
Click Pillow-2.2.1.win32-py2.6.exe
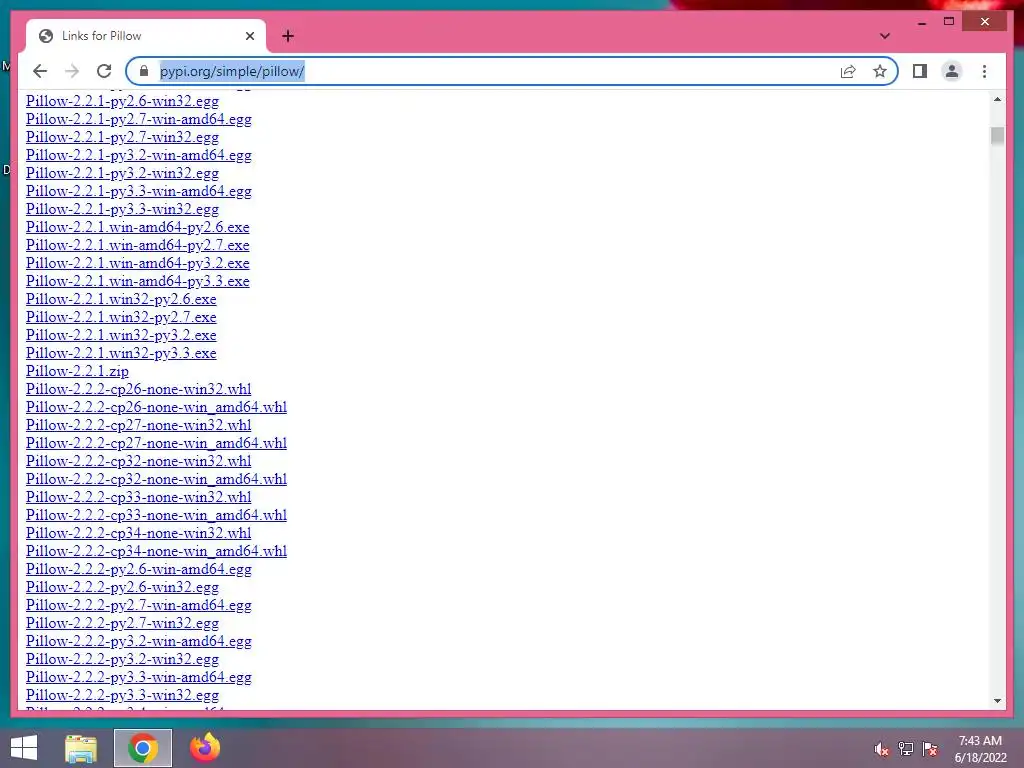[x=121, y=299]
